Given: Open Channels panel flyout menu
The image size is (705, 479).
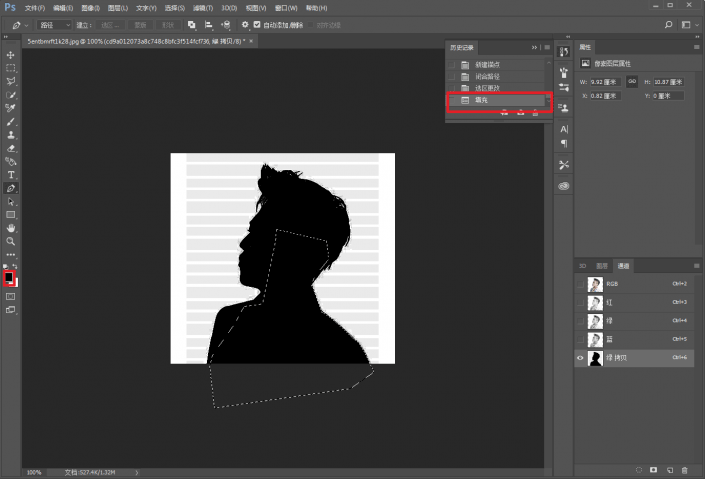Looking at the screenshot, I should click(x=696, y=266).
